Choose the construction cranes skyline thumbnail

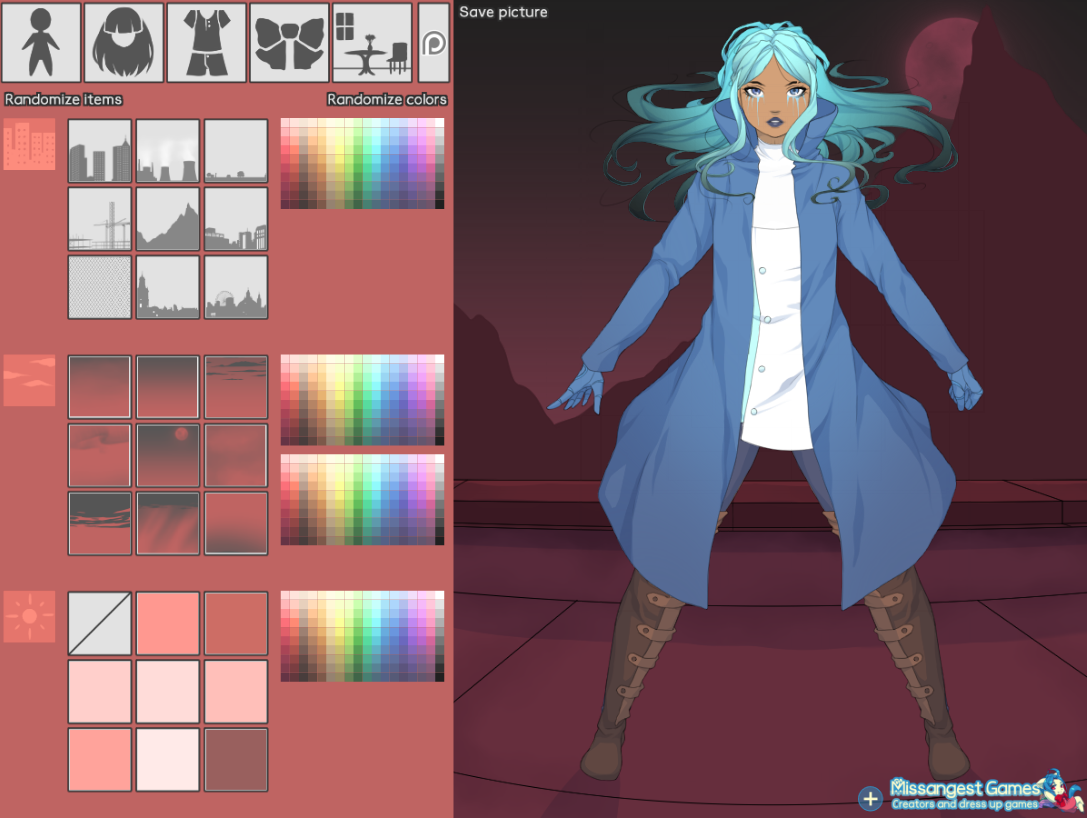(x=100, y=219)
